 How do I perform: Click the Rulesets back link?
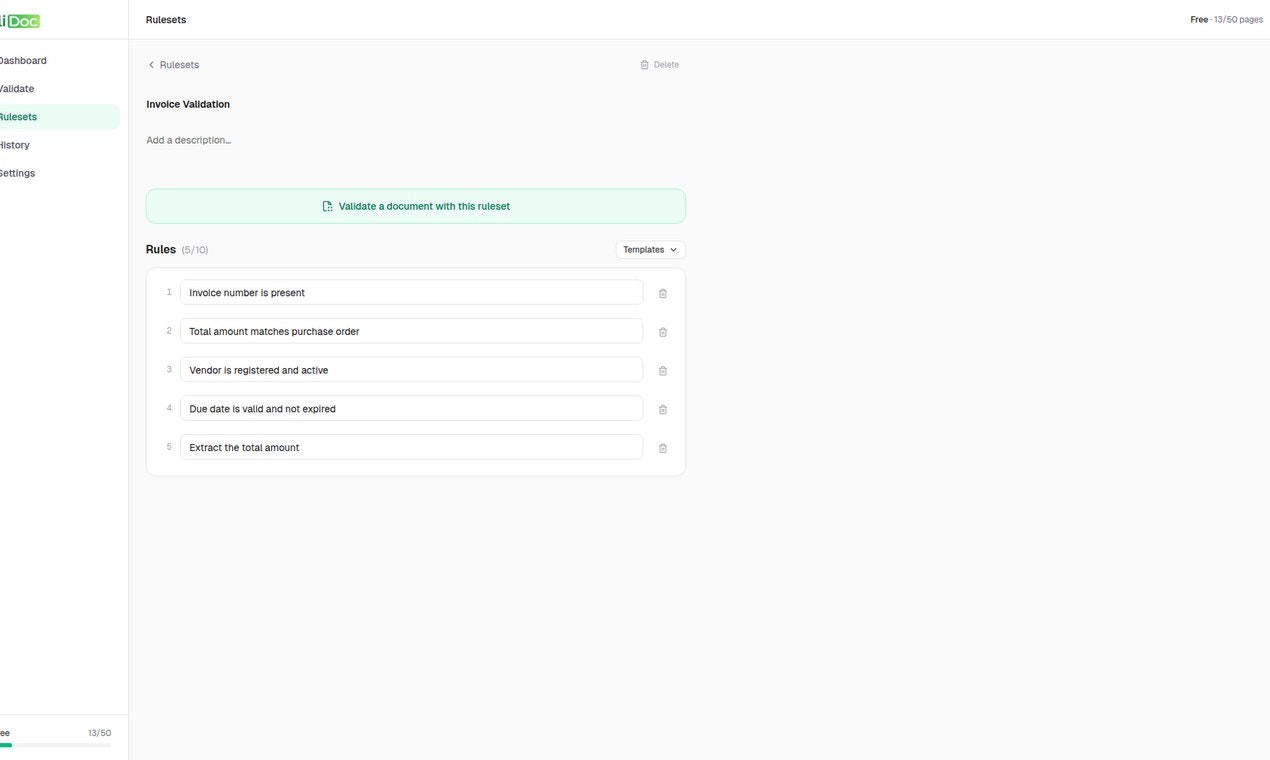pyautogui.click(x=180, y=64)
